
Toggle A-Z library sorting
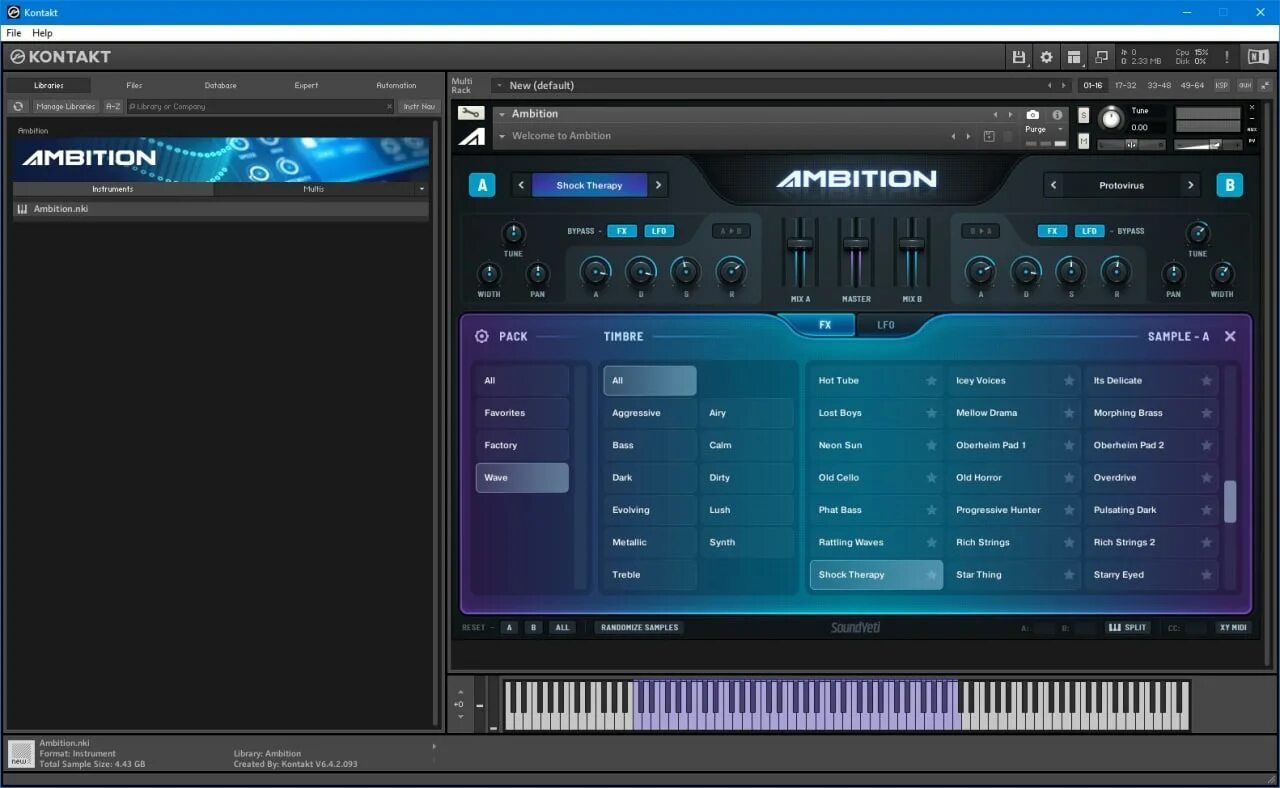(113, 106)
